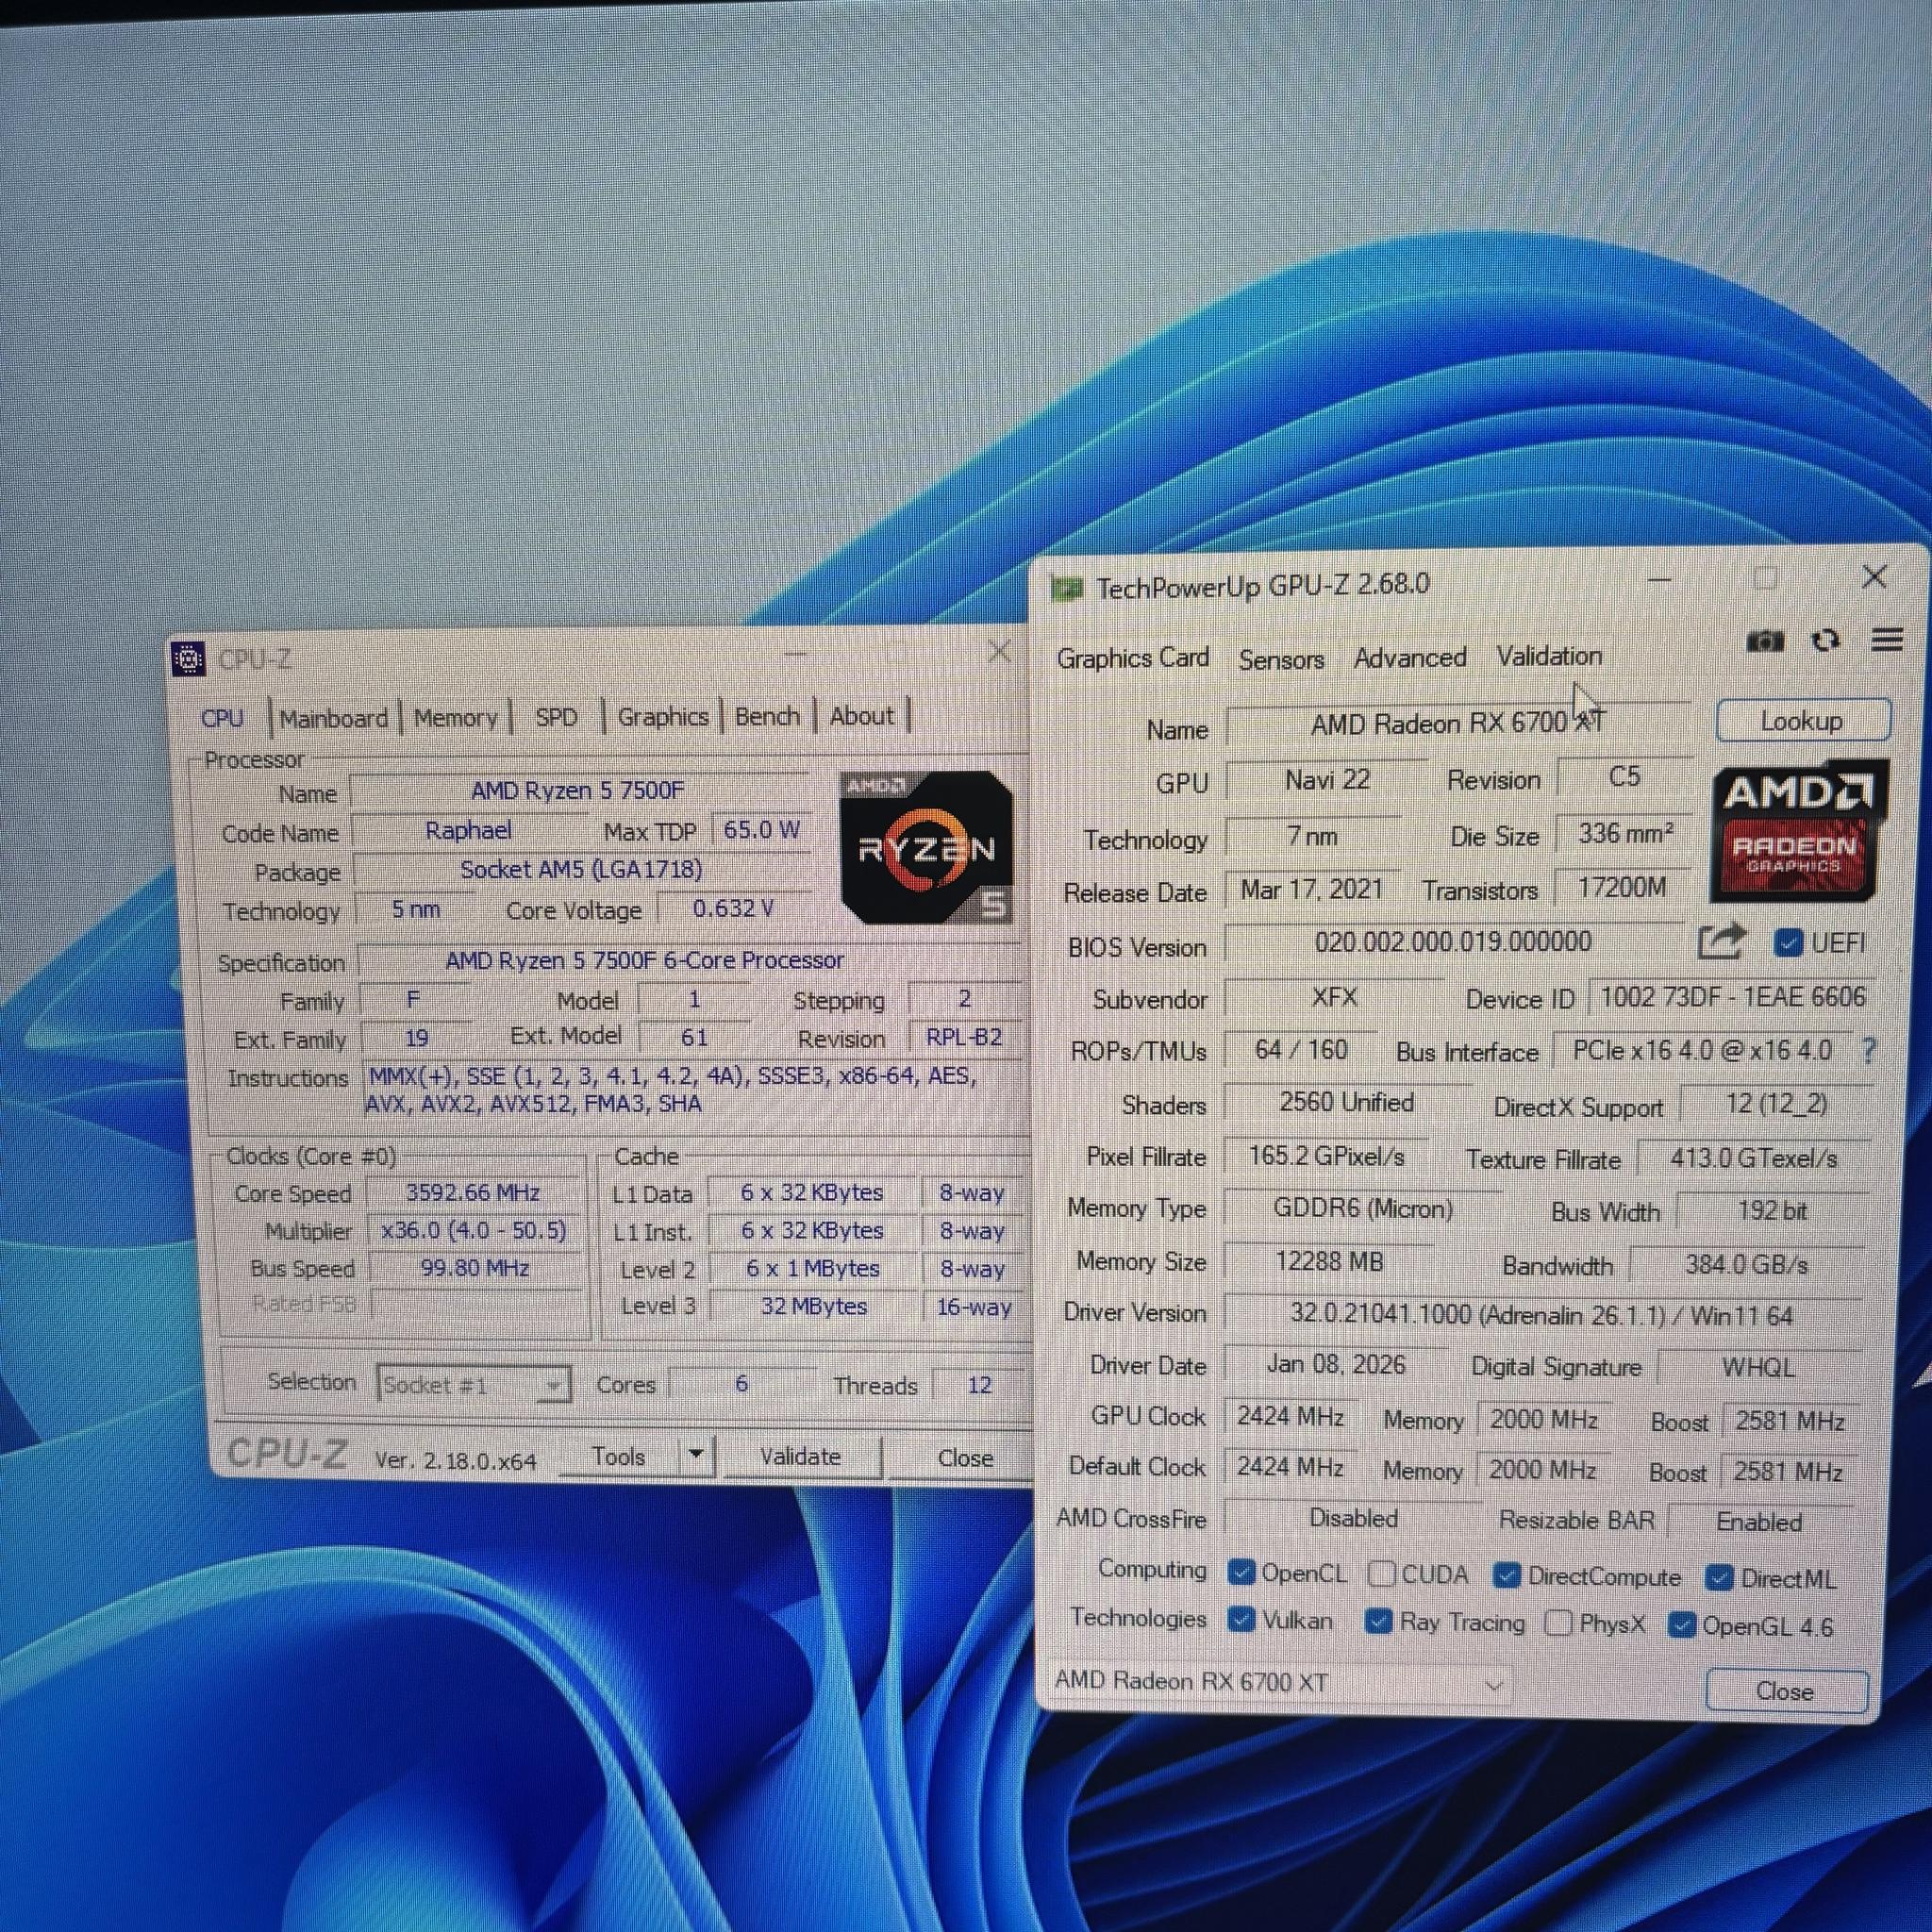Open the Graphics tab in CPU-Z

pyautogui.click(x=662, y=716)
